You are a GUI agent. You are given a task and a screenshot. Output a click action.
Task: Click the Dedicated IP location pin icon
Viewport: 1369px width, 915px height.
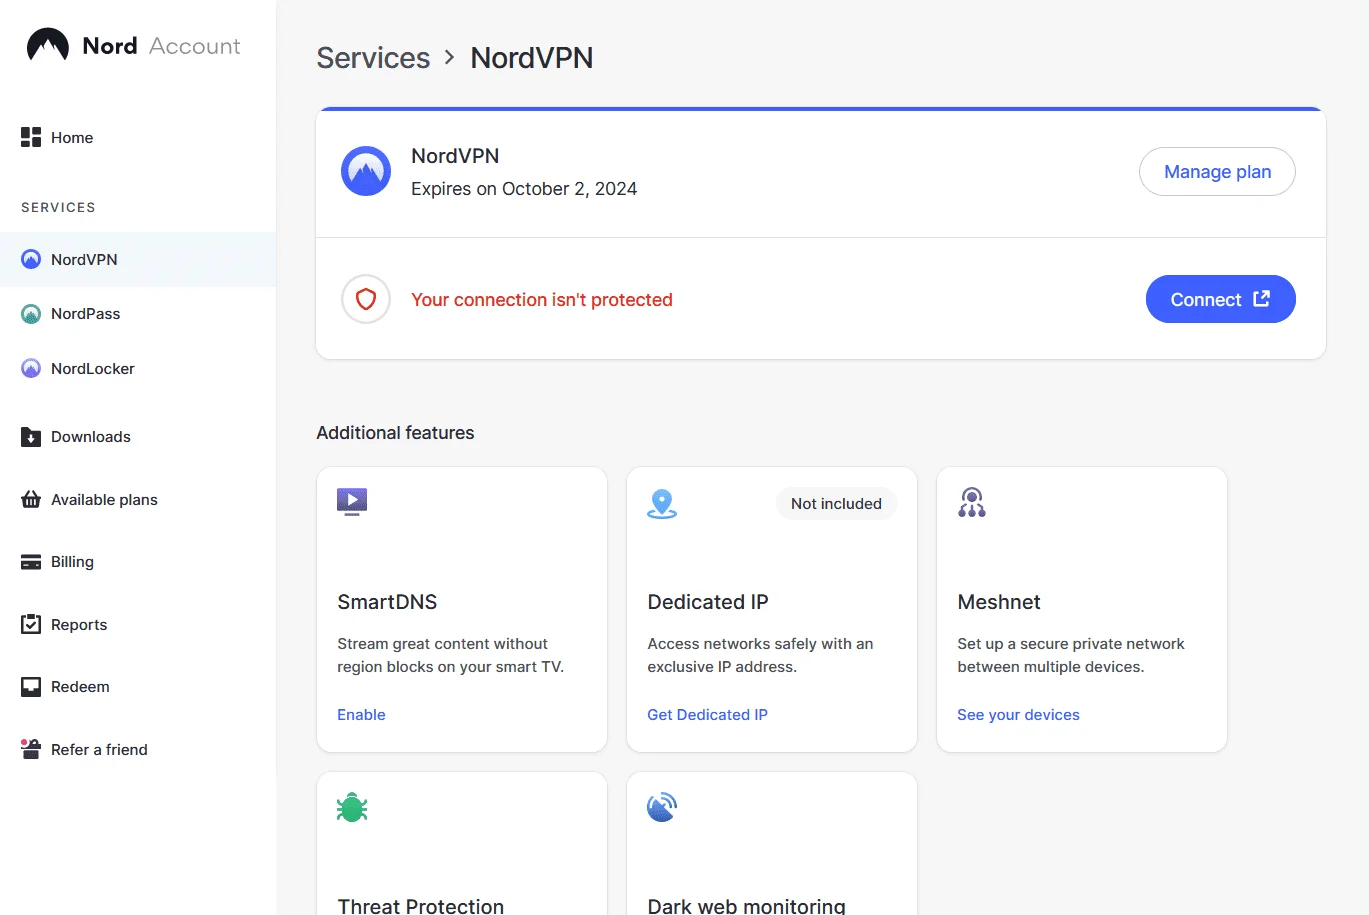click(x=662, y=504)
